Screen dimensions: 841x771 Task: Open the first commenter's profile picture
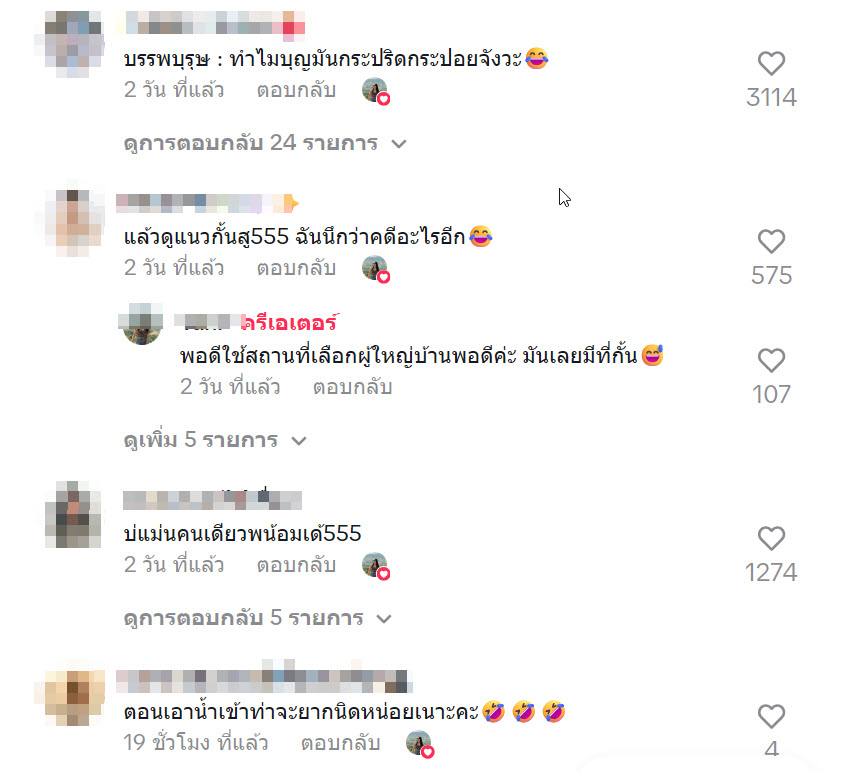coord(73,44)
